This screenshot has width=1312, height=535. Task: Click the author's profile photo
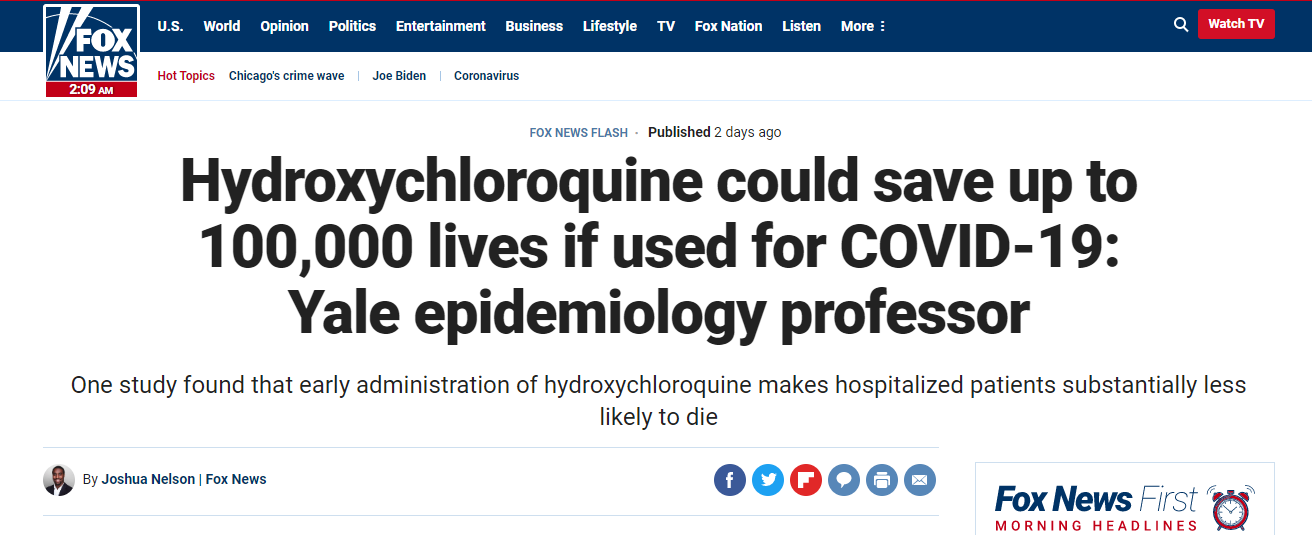(x=59, y=480)
